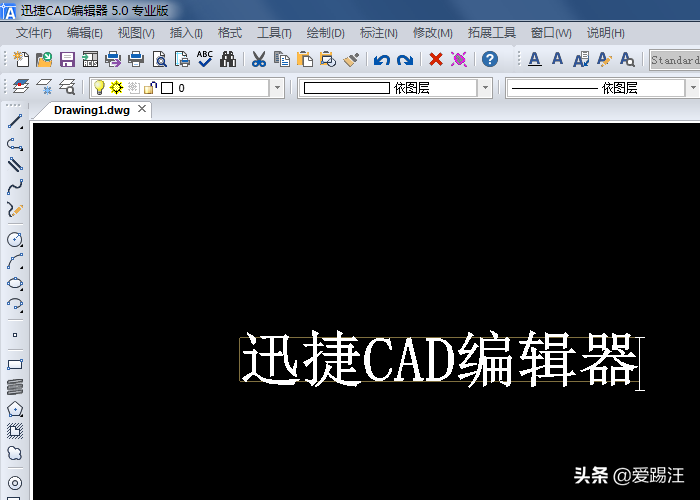Open the 修改(M) menu
This screenshot has width=700, height=500.
coord(433,33)
